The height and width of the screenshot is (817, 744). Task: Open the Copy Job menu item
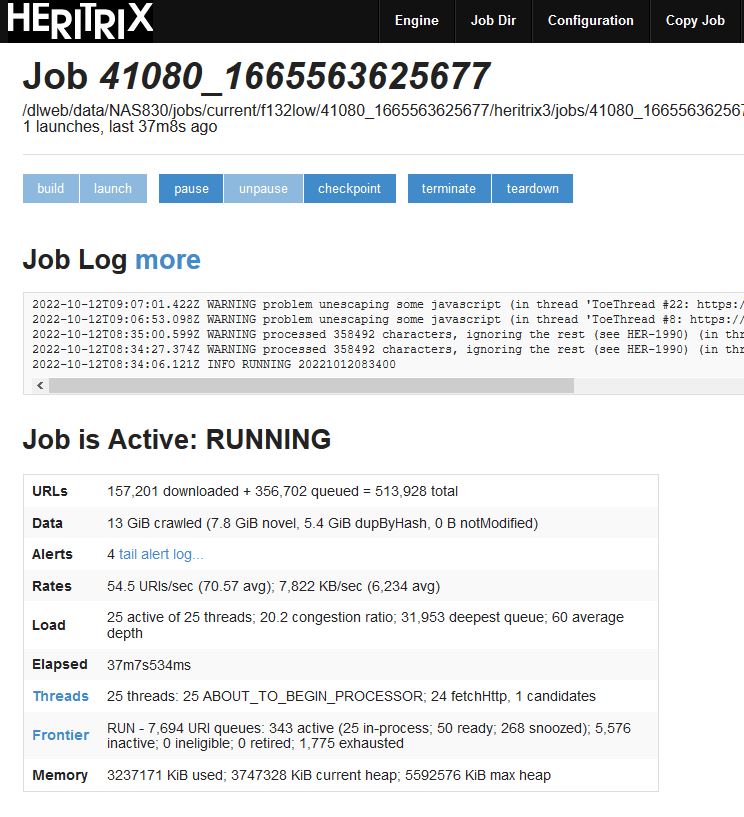click(696, 21)
